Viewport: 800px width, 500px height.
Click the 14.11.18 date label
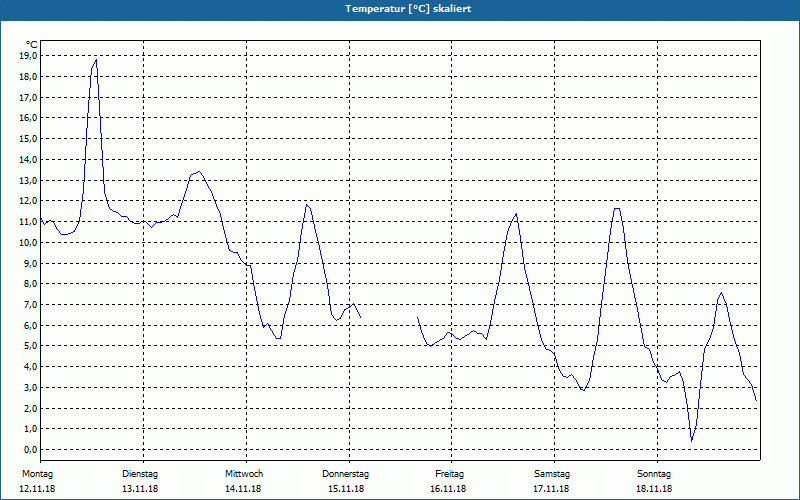243,489
